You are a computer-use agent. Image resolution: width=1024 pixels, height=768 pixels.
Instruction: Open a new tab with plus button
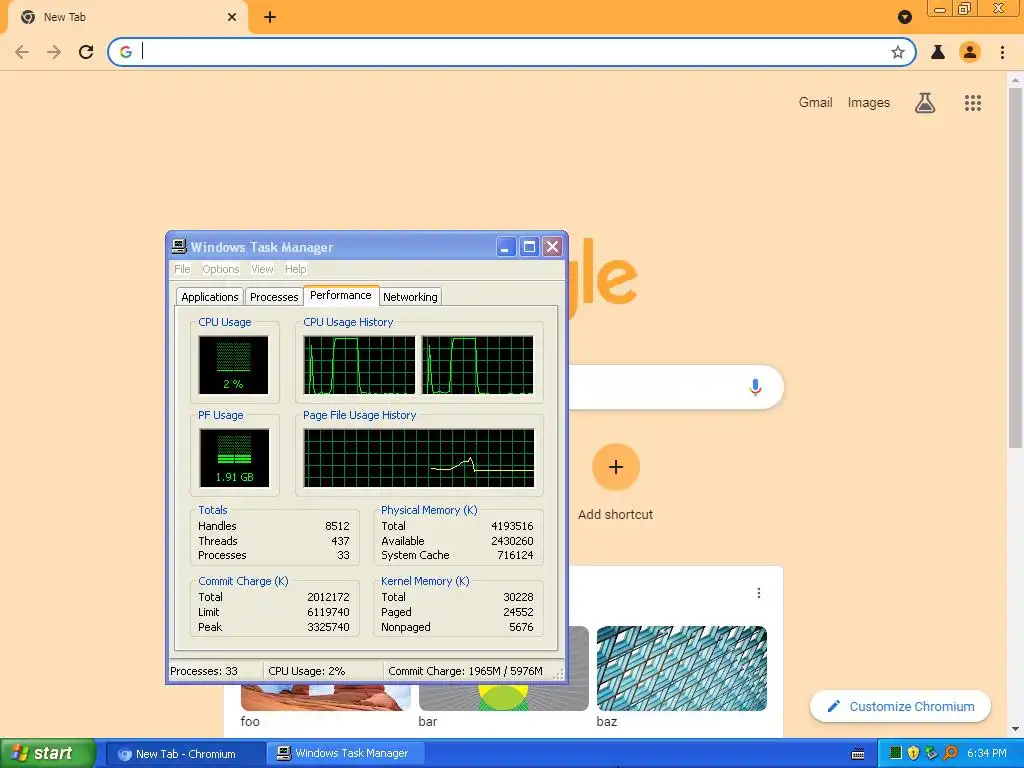270,17
